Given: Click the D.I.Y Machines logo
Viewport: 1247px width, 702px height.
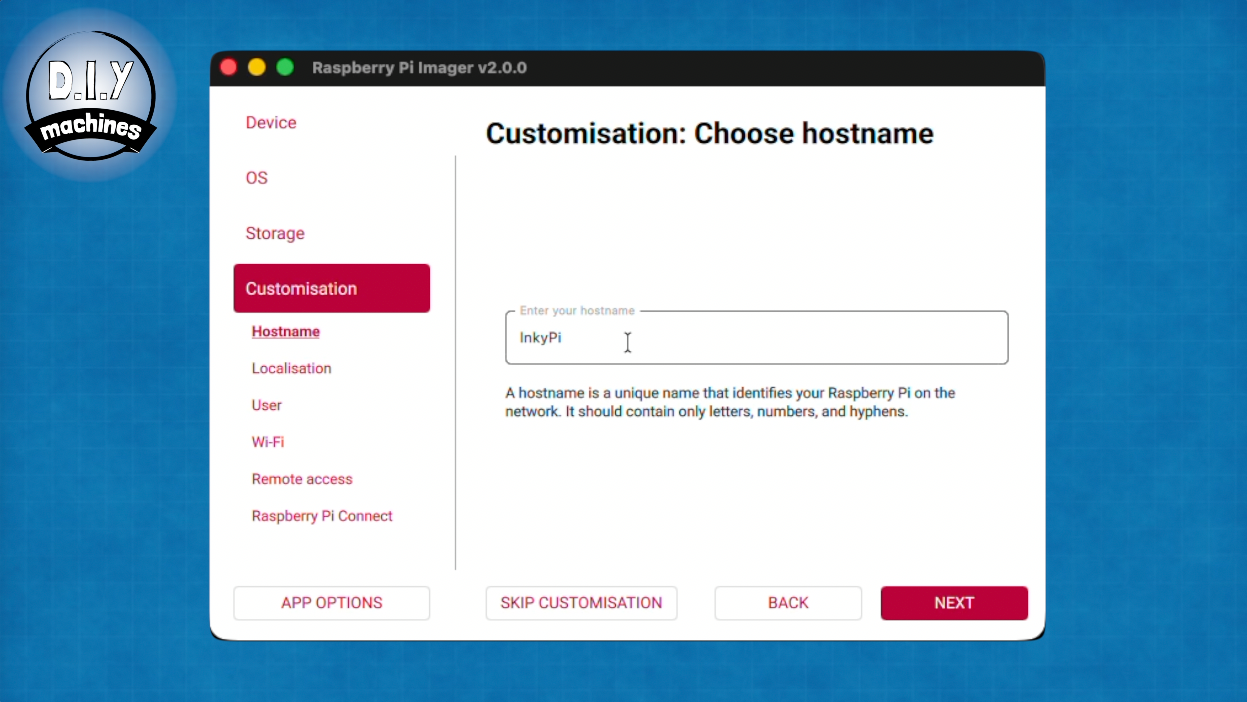Looking at the screenshot, I should (90, 95).
